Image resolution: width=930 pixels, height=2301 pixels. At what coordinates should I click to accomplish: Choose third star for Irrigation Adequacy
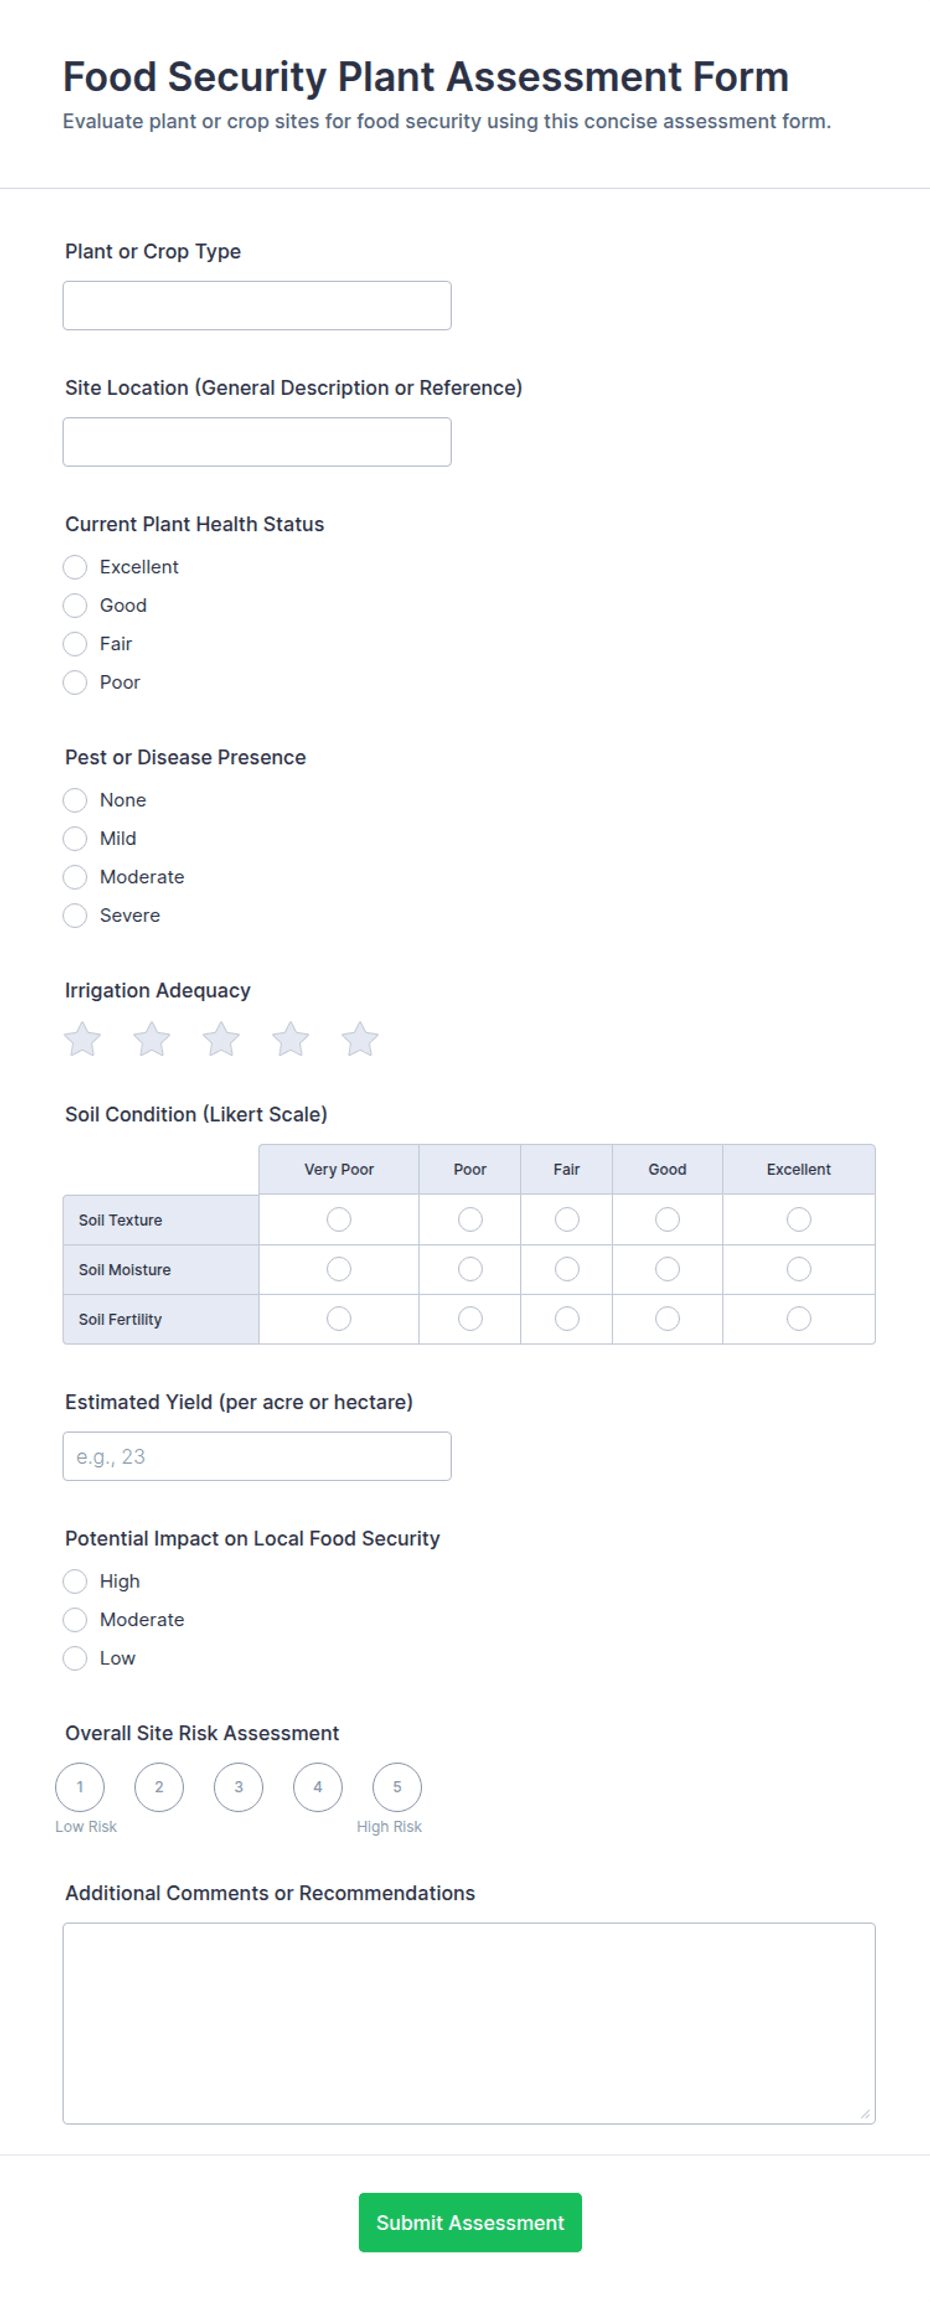[221, 1039]
